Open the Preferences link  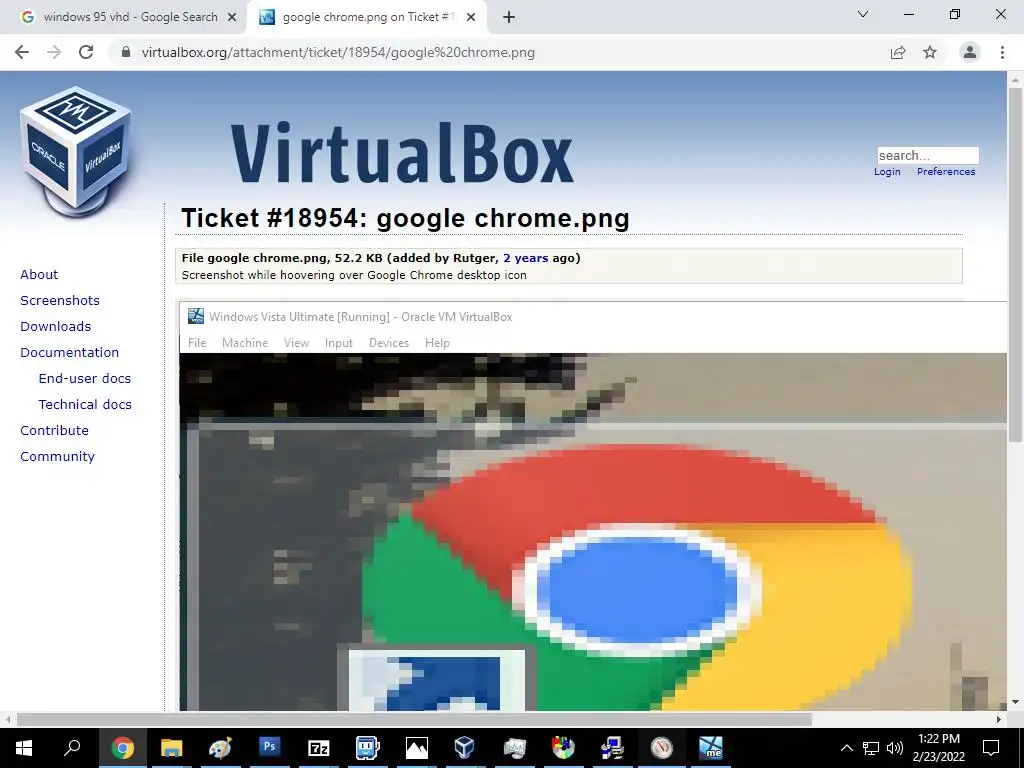pyautogui.click(x=946, y=172)
